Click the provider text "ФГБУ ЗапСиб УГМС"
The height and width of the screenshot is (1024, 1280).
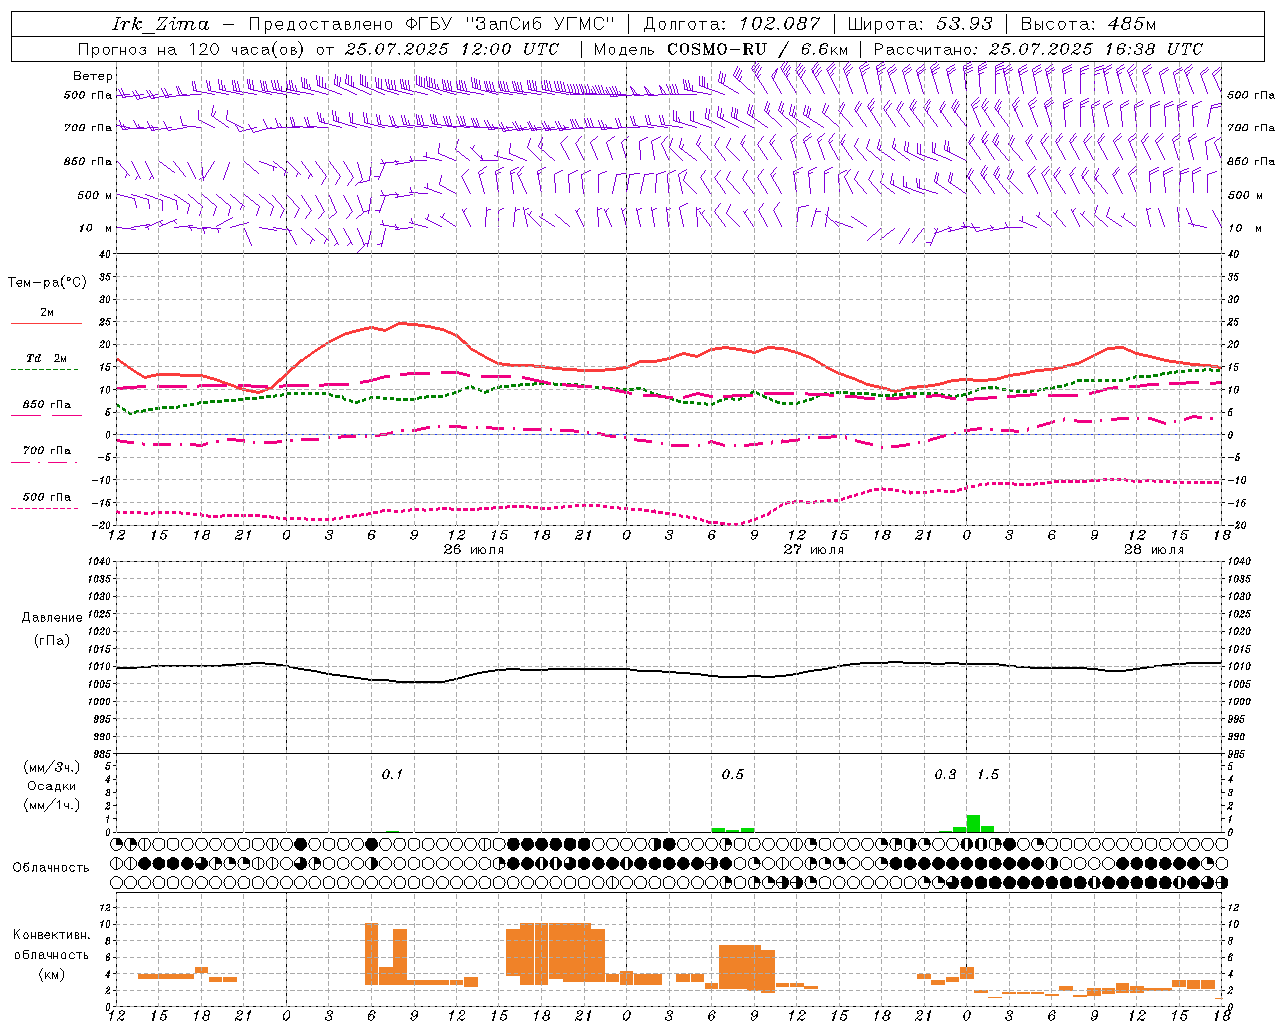pos(510,24)
